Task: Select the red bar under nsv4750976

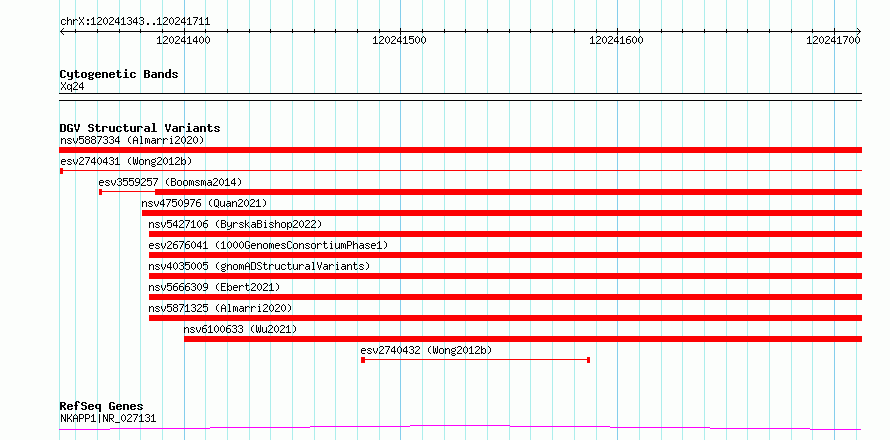Action: 502,213
